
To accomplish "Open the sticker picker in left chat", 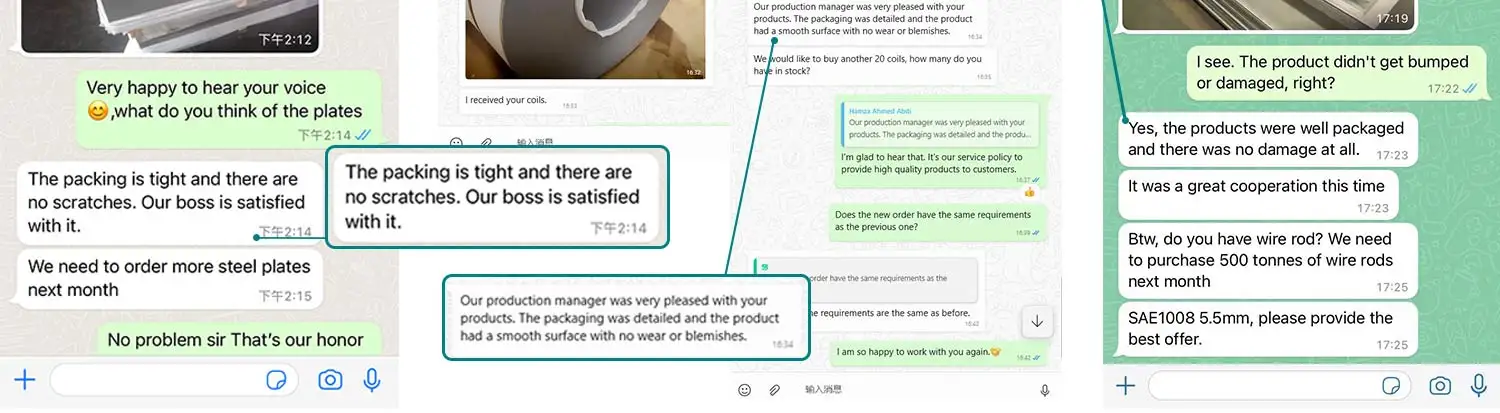I will coord(277,380).
